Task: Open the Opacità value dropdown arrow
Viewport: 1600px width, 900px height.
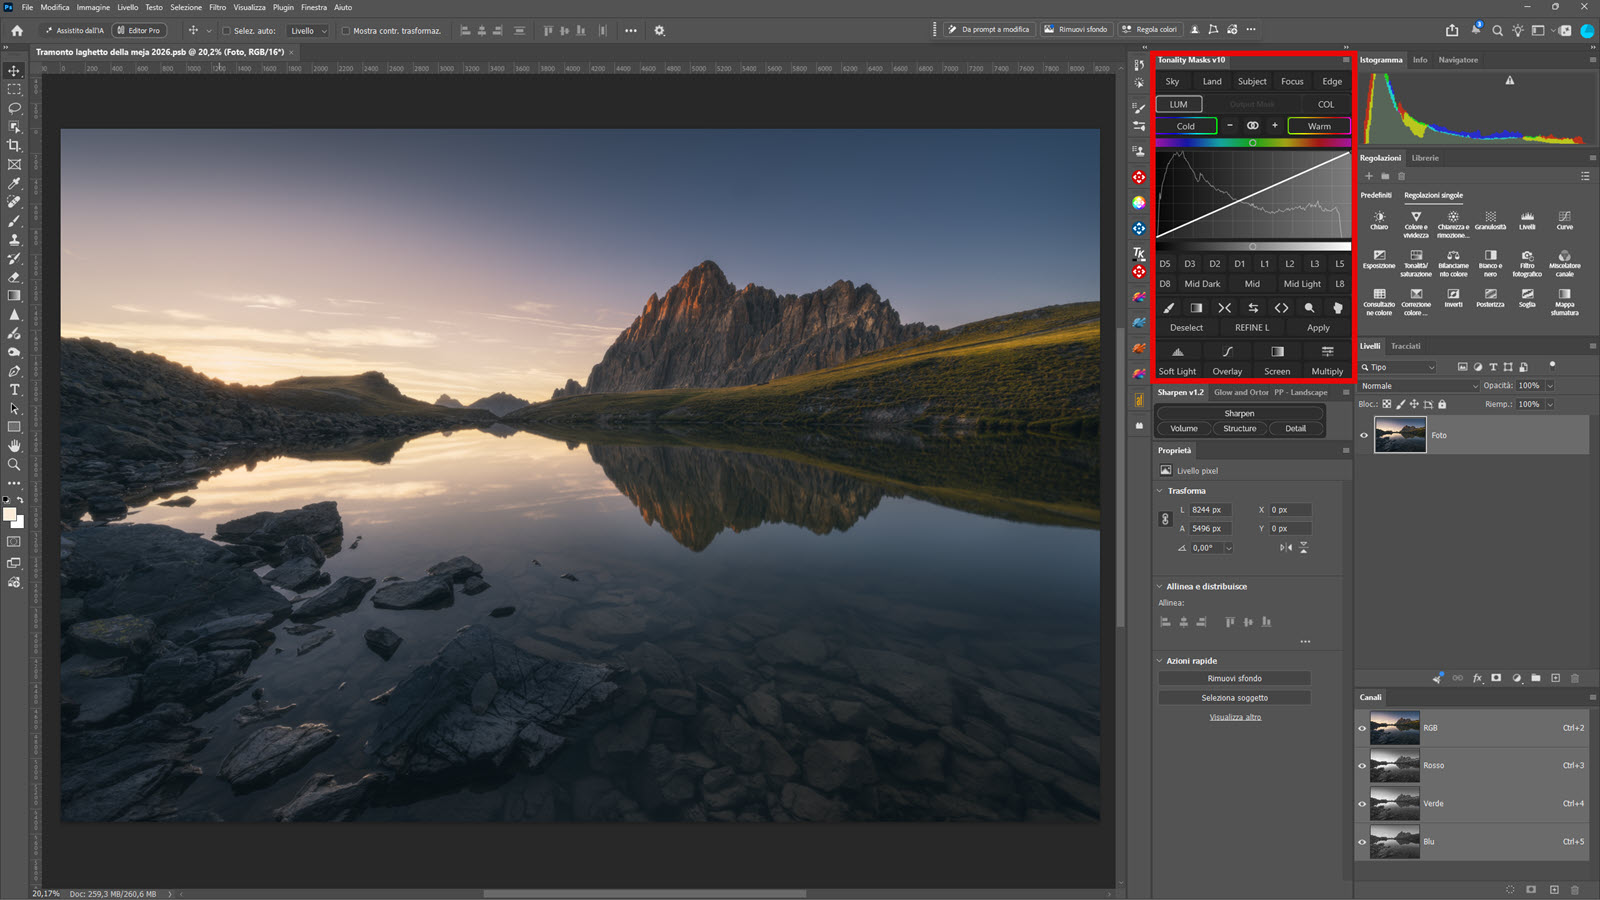Action: point(1550,386)
